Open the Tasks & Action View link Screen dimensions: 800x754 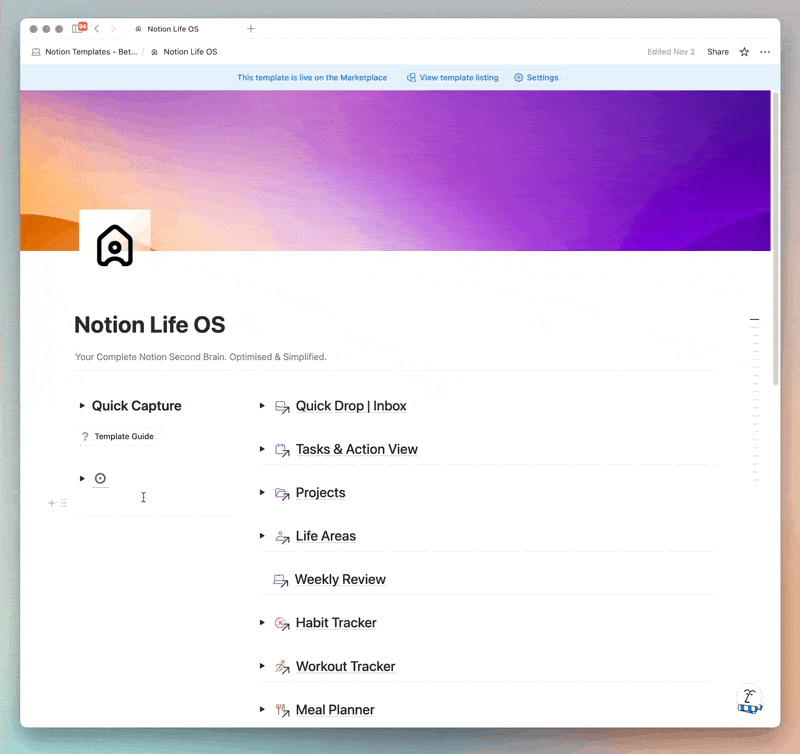pos(357,449)
